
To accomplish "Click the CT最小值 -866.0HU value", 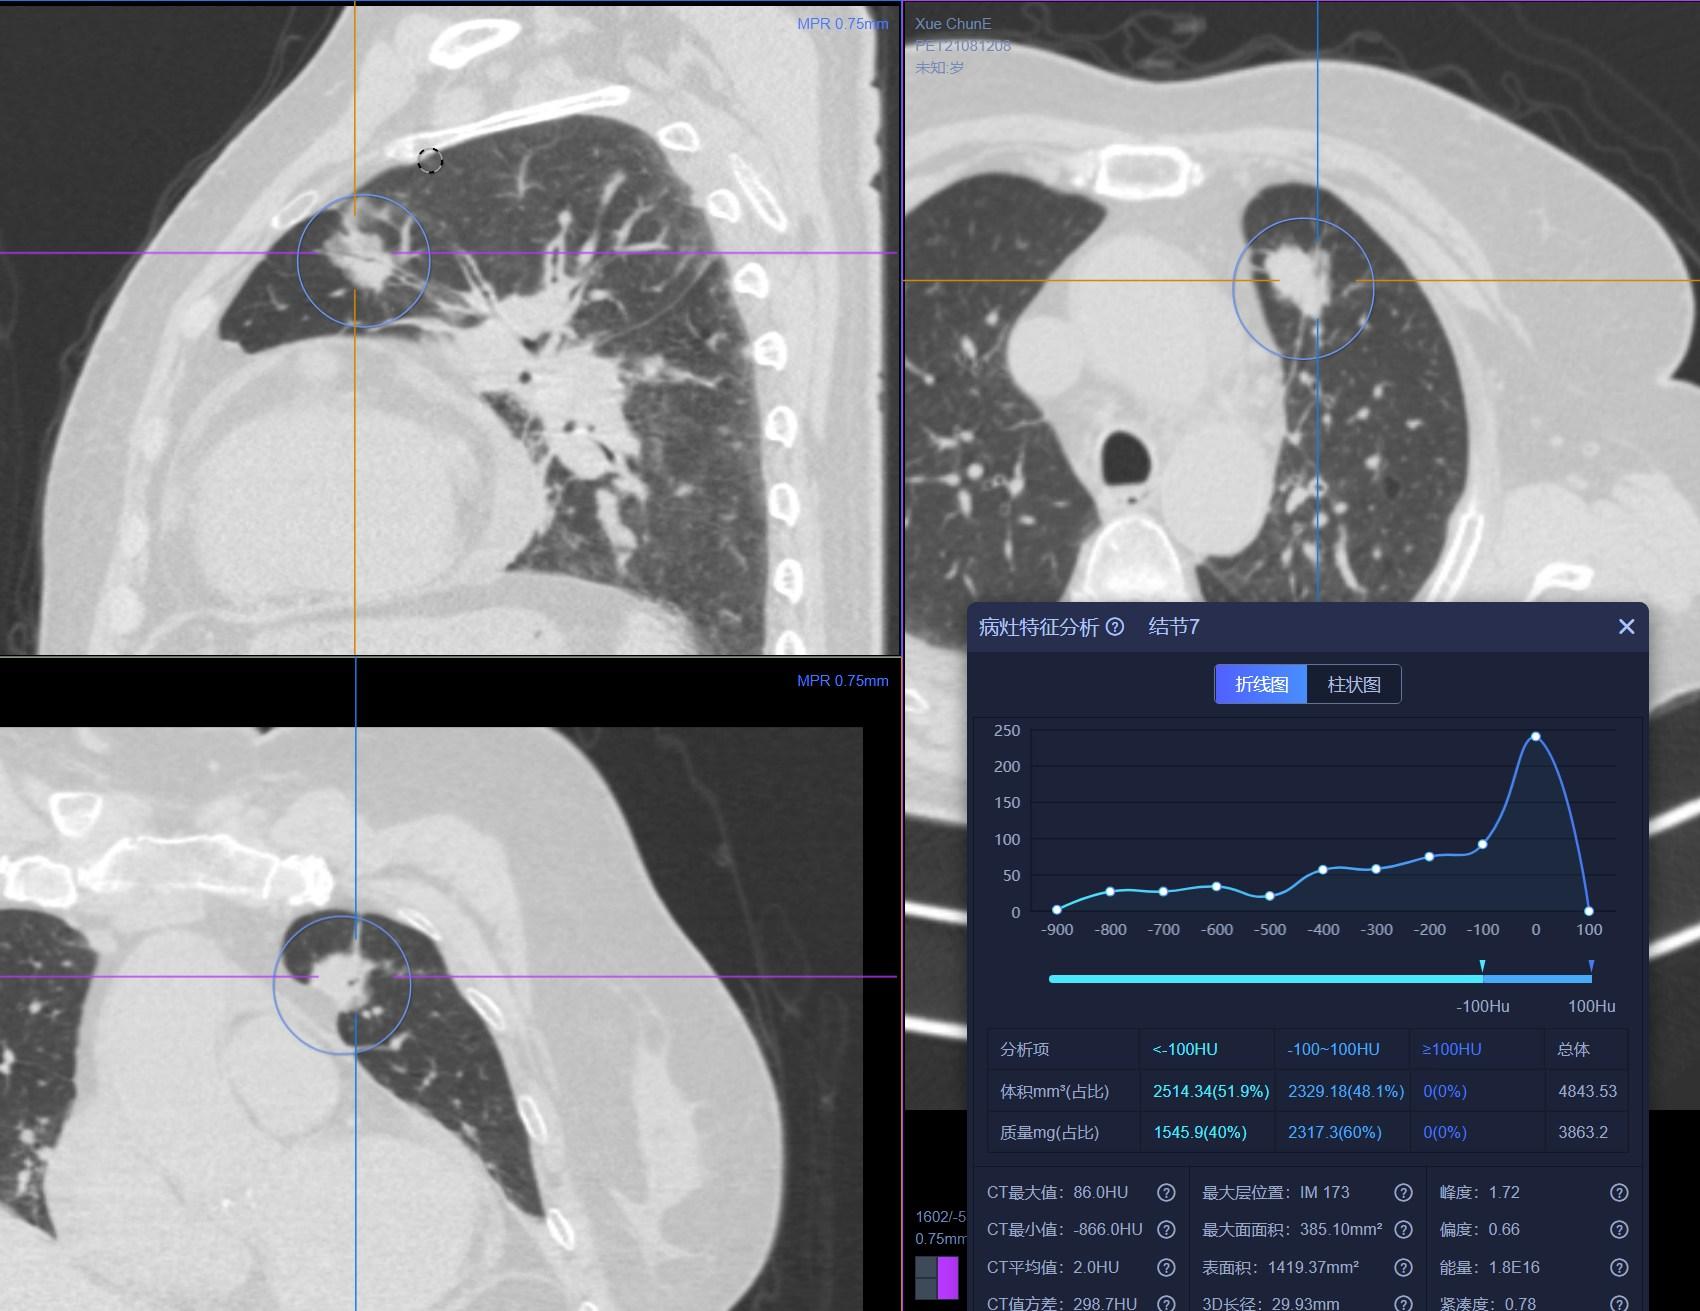I will [1108, 1229].
